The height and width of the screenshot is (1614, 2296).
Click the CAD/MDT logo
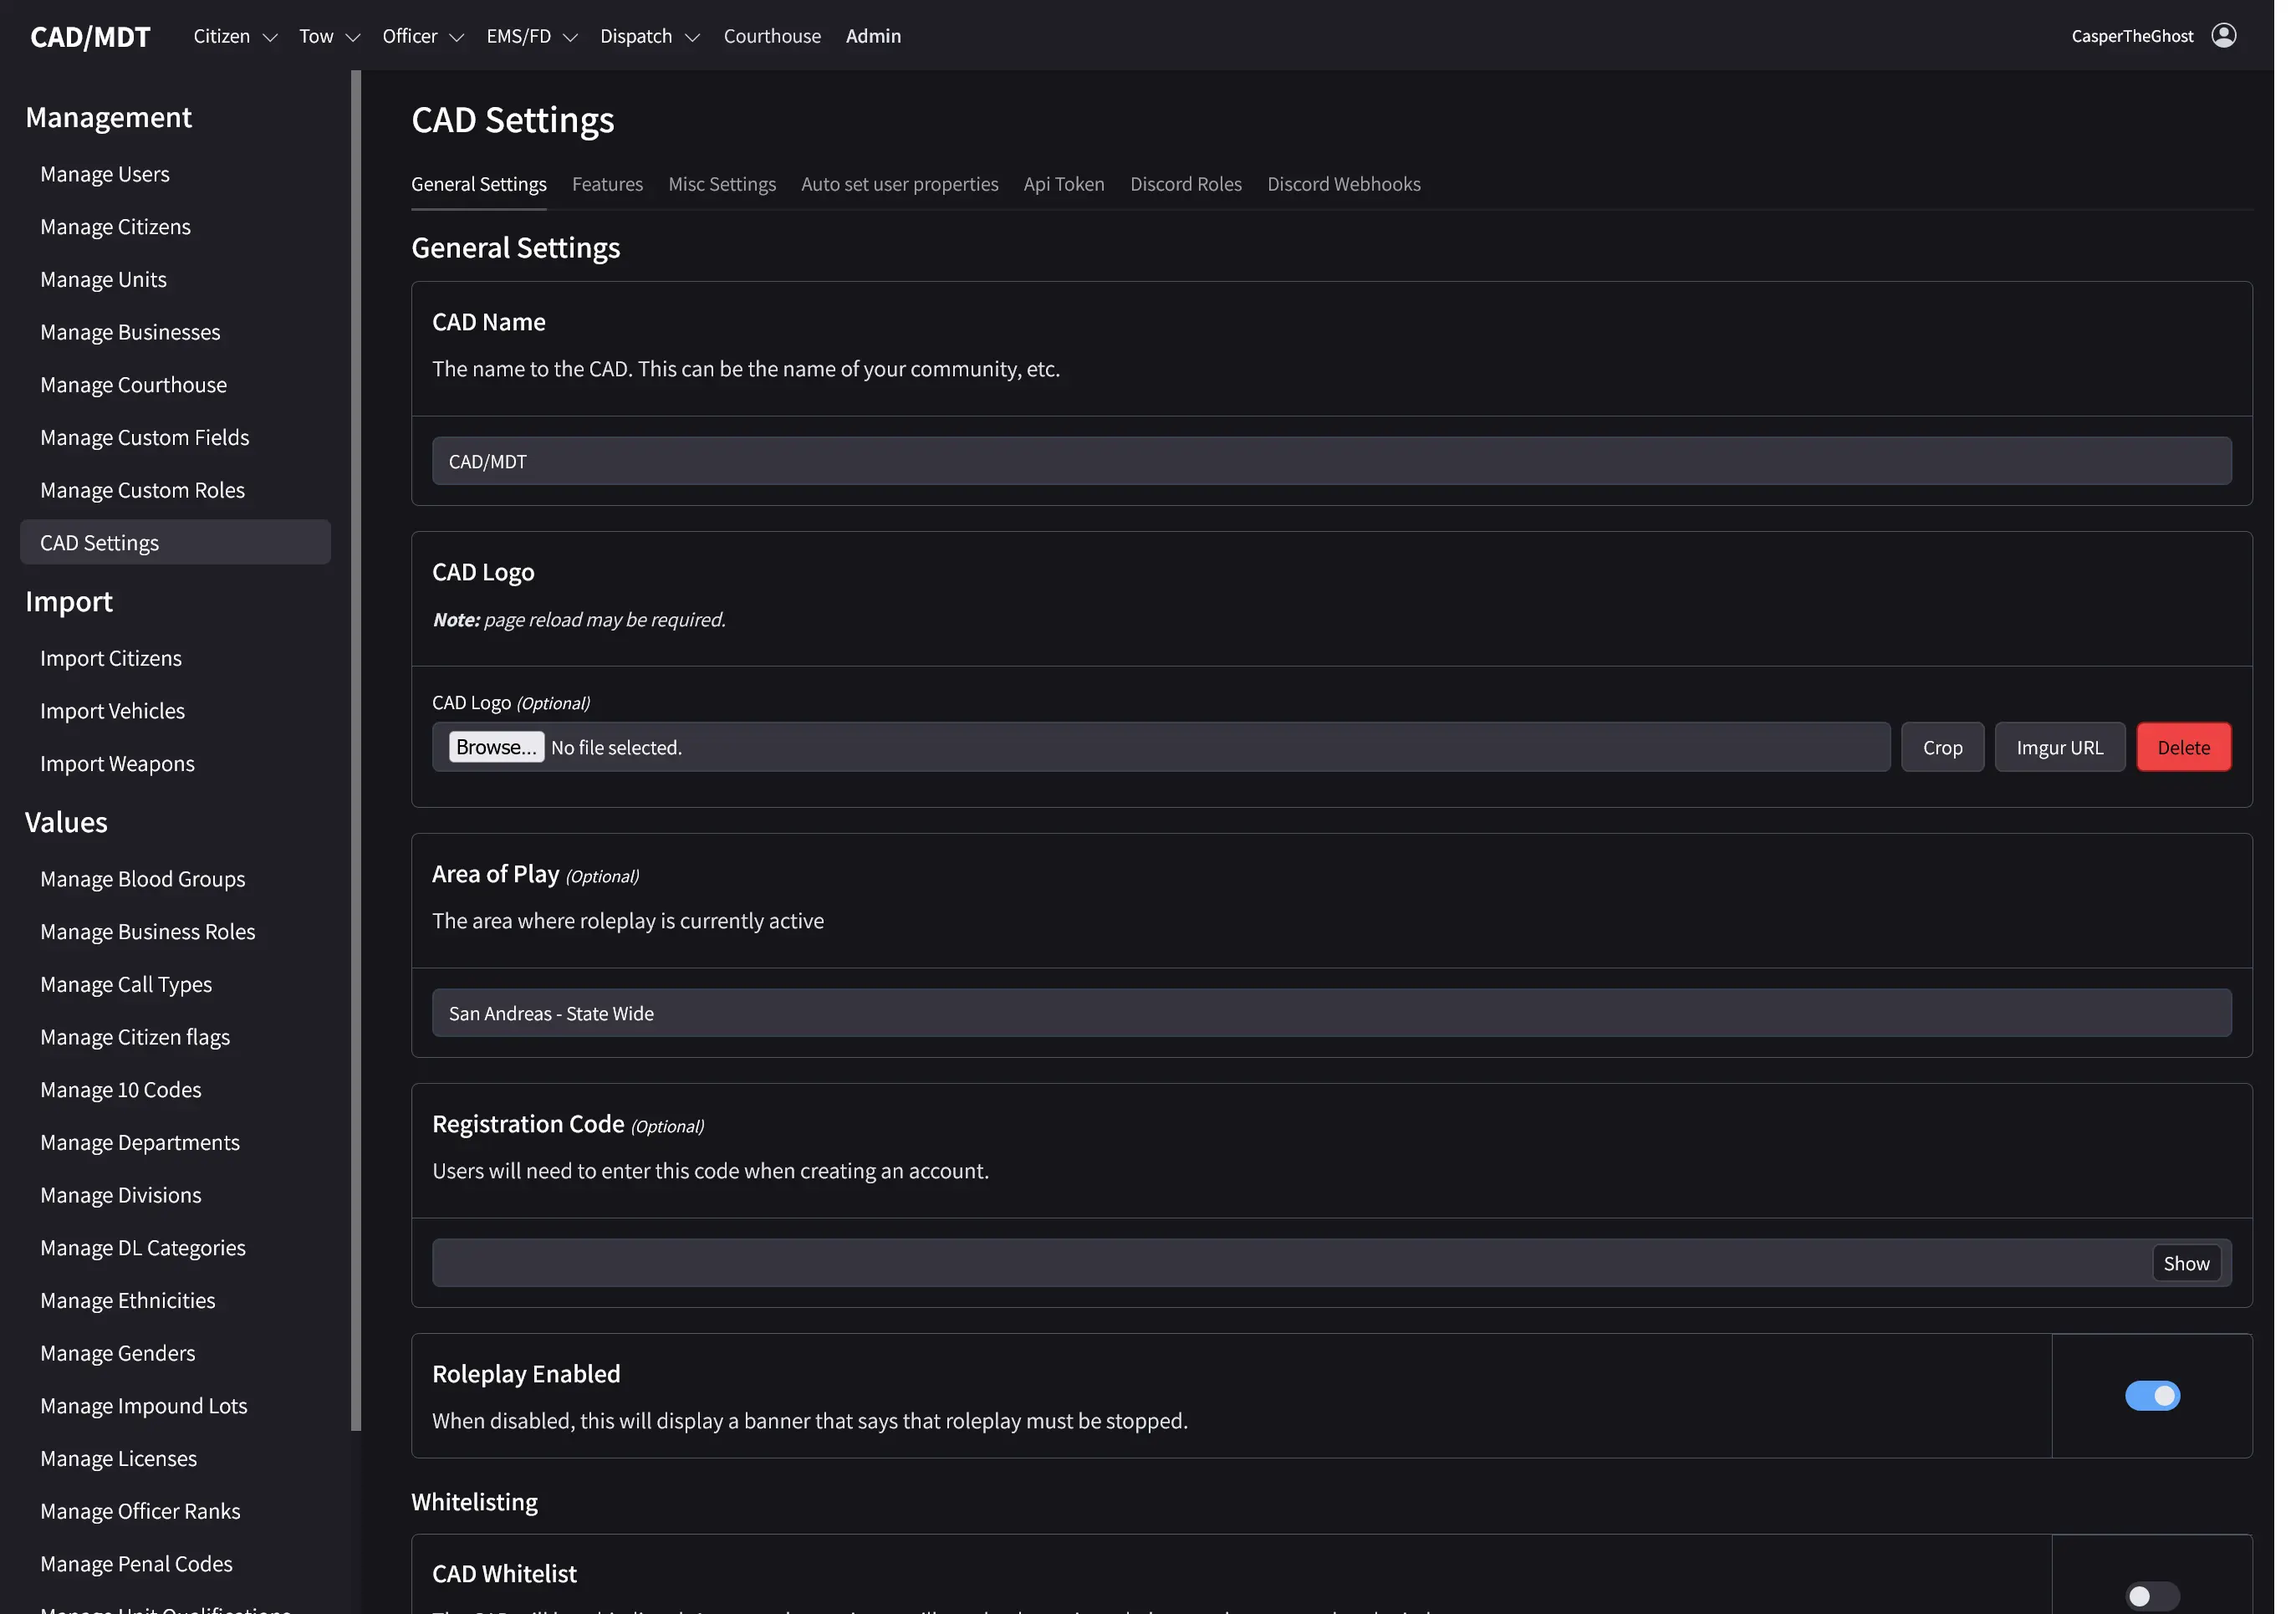coord(90,36)
